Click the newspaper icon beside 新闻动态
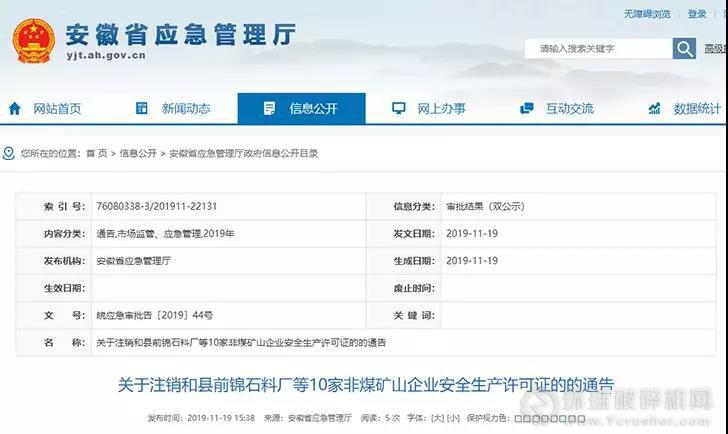Viewport: 728px width, 434px height. (x=144, y=109)
